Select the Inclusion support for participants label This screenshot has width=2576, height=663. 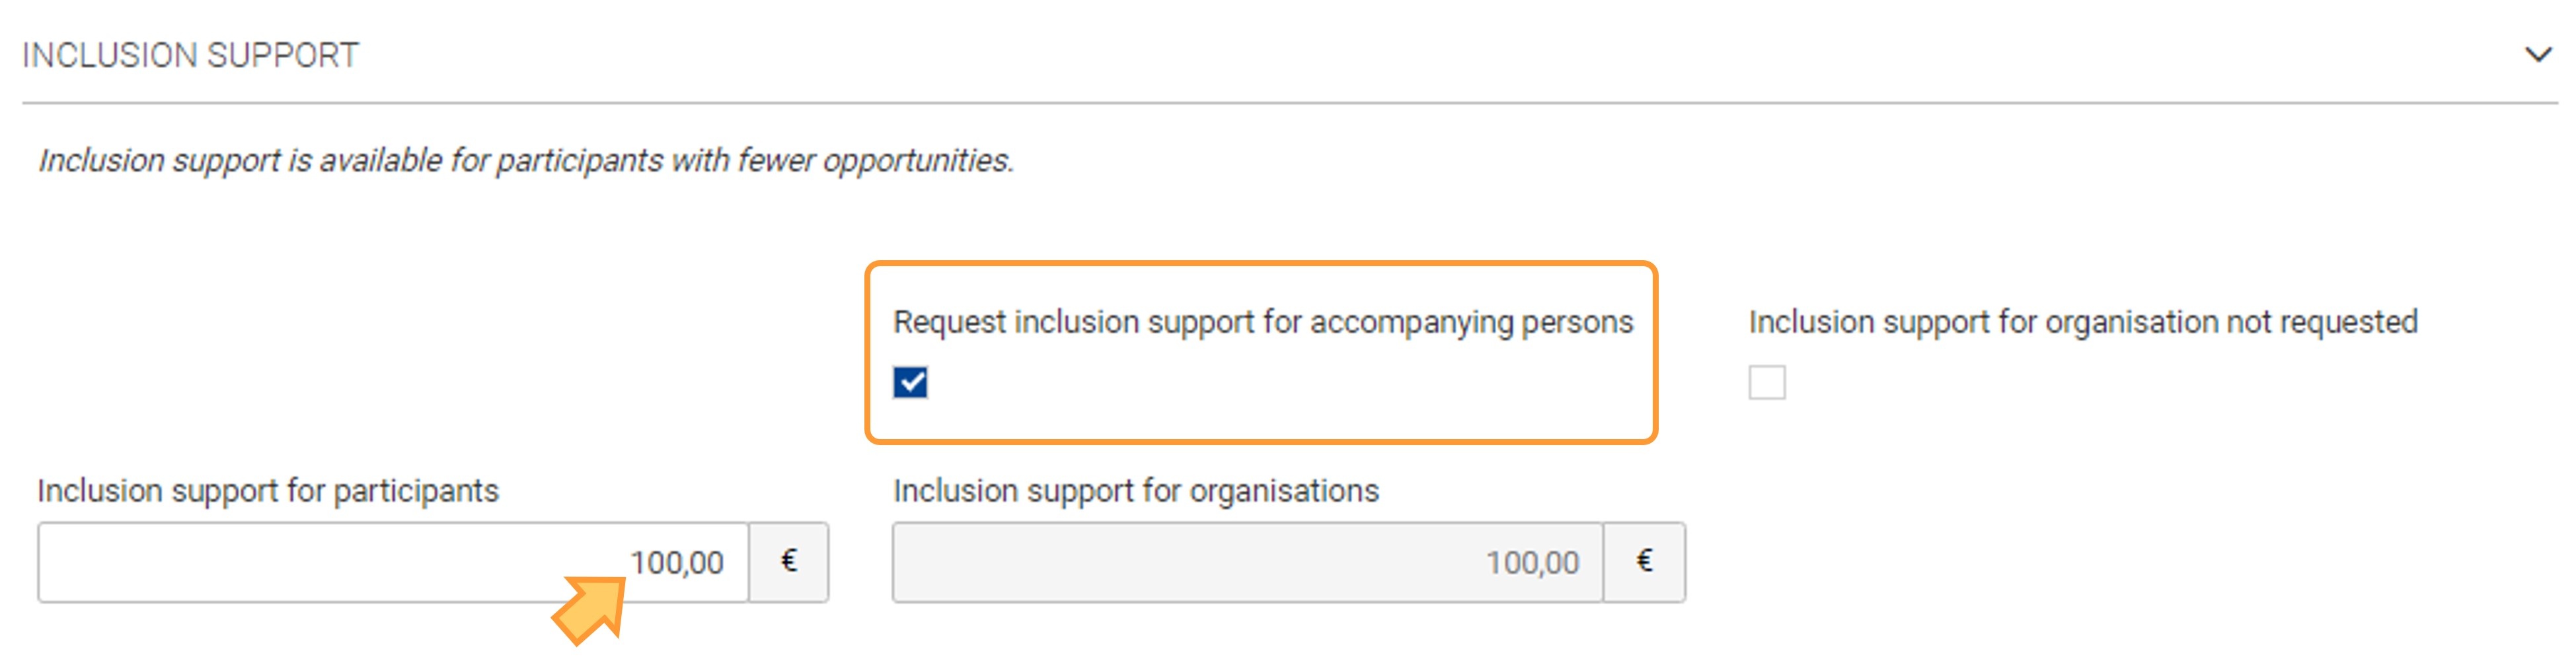click(268, 491)
